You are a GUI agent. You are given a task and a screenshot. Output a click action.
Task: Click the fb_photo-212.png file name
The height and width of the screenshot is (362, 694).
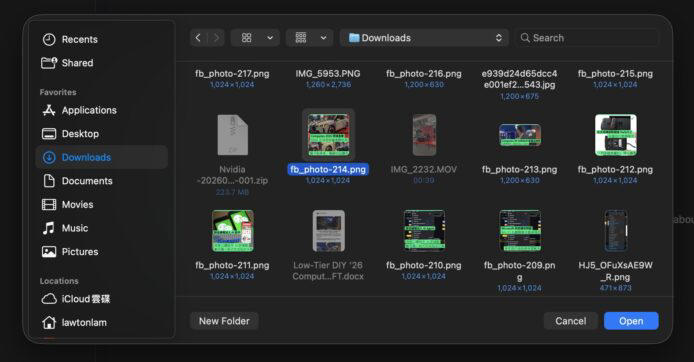[x=616, y=169]
